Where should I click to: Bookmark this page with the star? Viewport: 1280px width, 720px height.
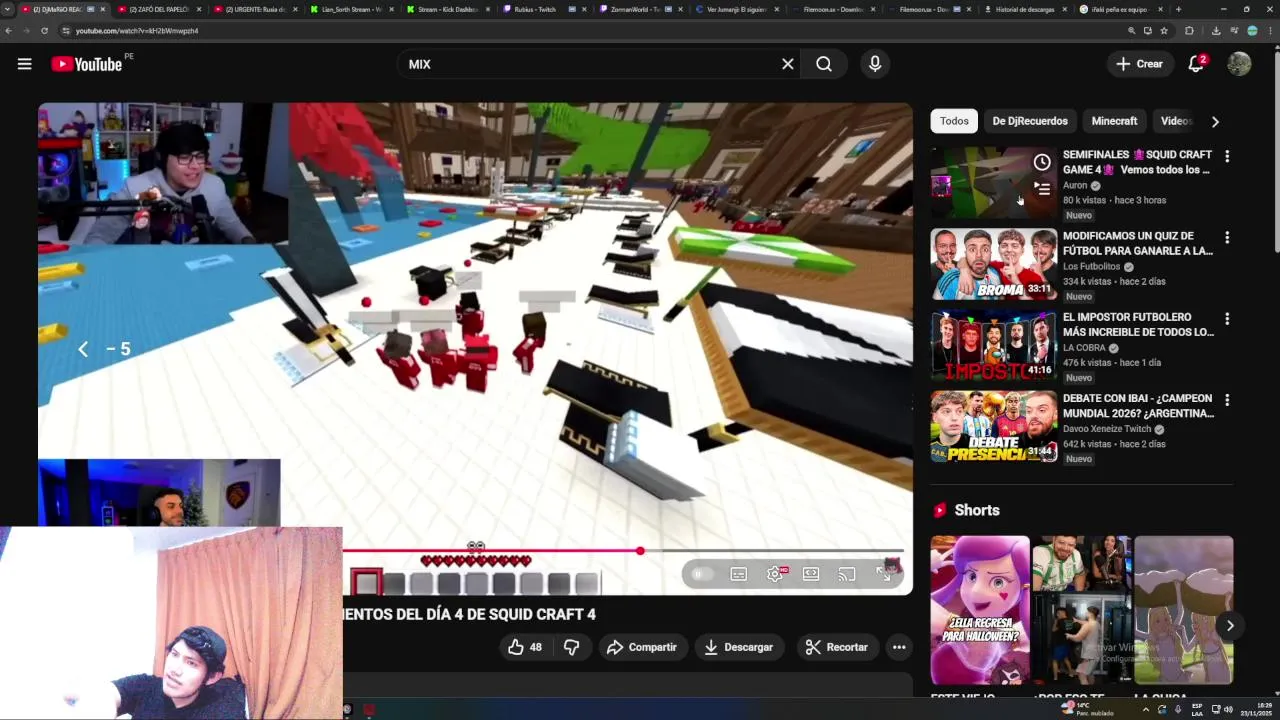[1164, 31]
